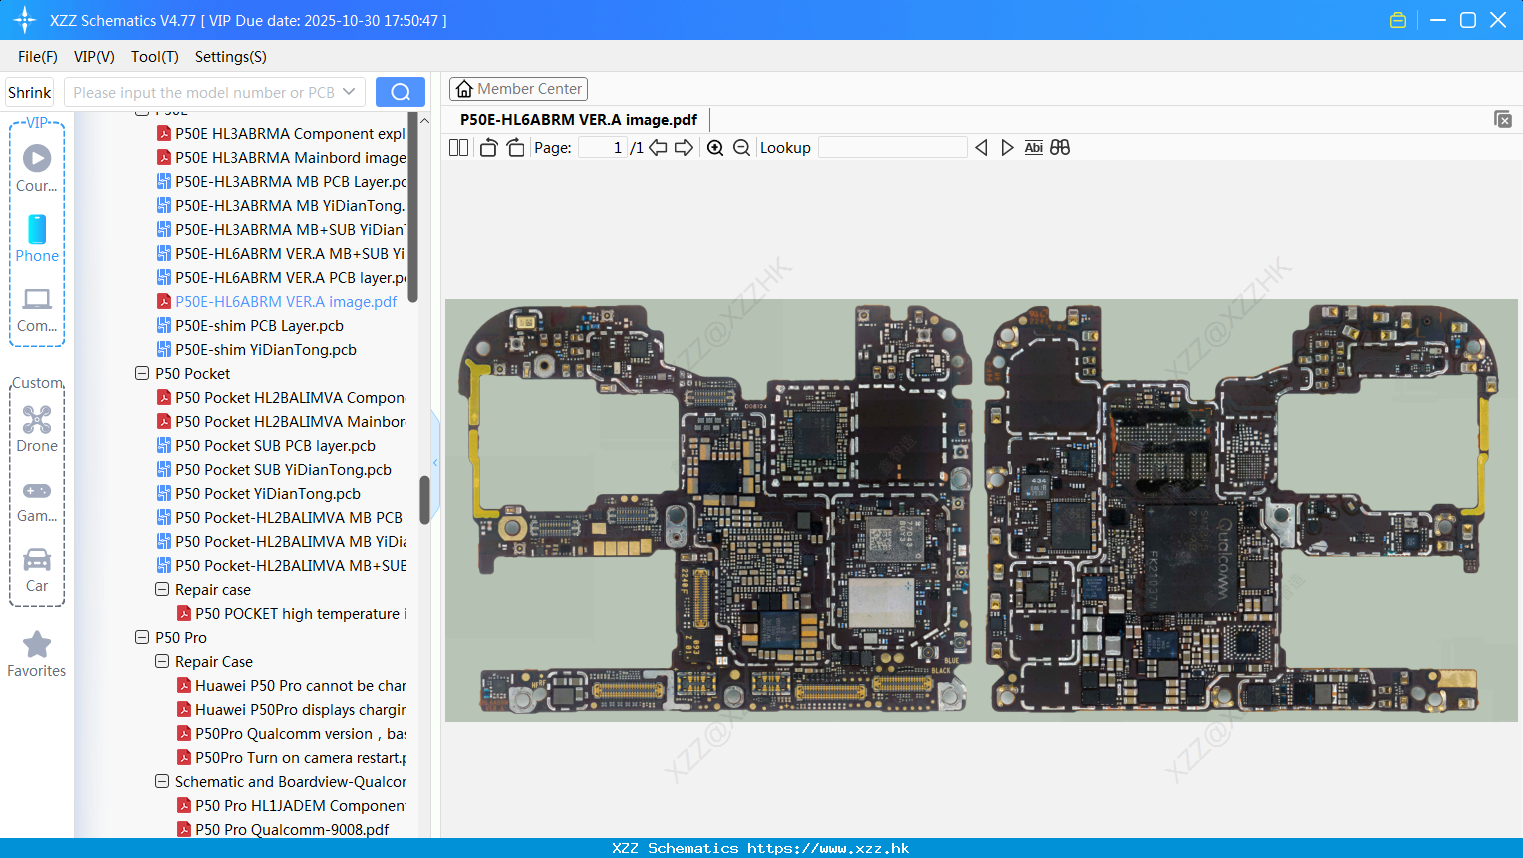This screenshot has width=1523, height=858.
Task: Open the model number dropdown arrow
Action: click(x=349, y=92)
